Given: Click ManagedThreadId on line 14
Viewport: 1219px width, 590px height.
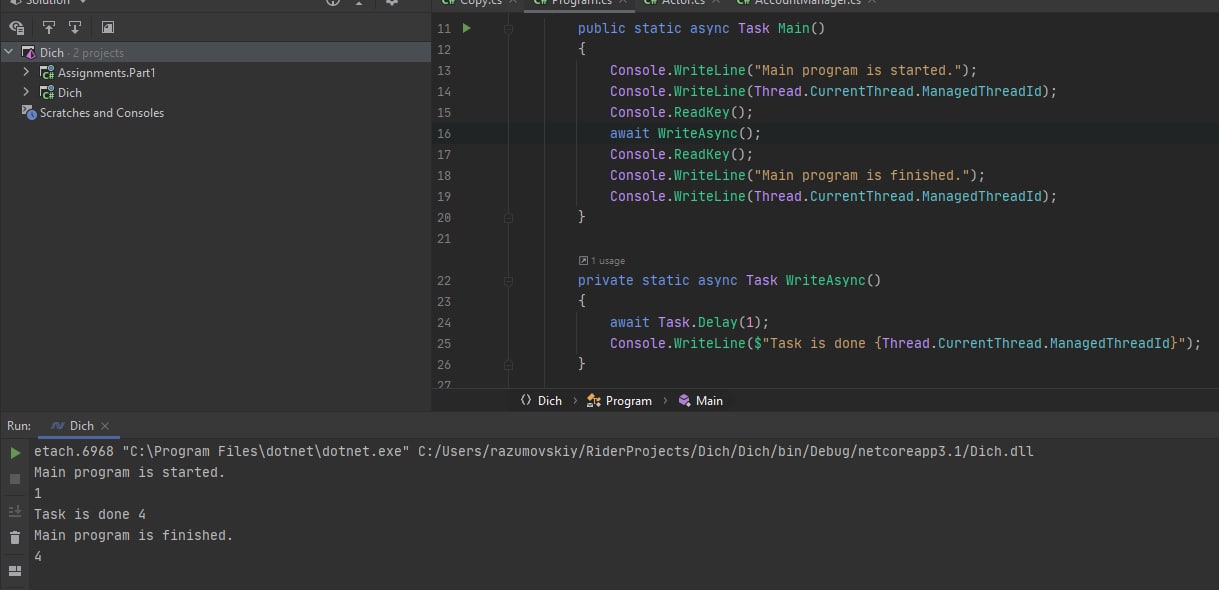Looking at the screenshot, I should tap(981, 91).
